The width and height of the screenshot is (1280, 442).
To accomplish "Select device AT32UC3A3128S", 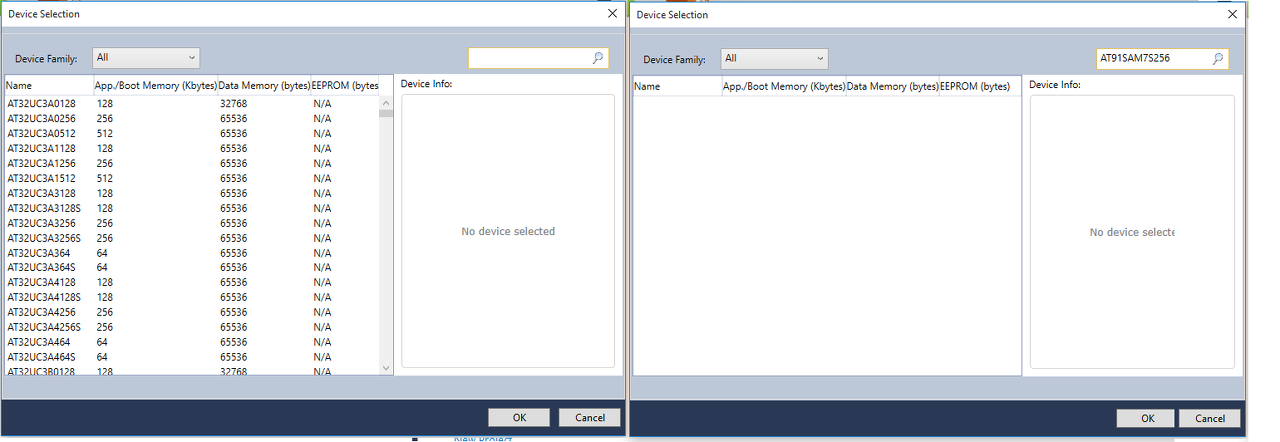I will 190,208.
